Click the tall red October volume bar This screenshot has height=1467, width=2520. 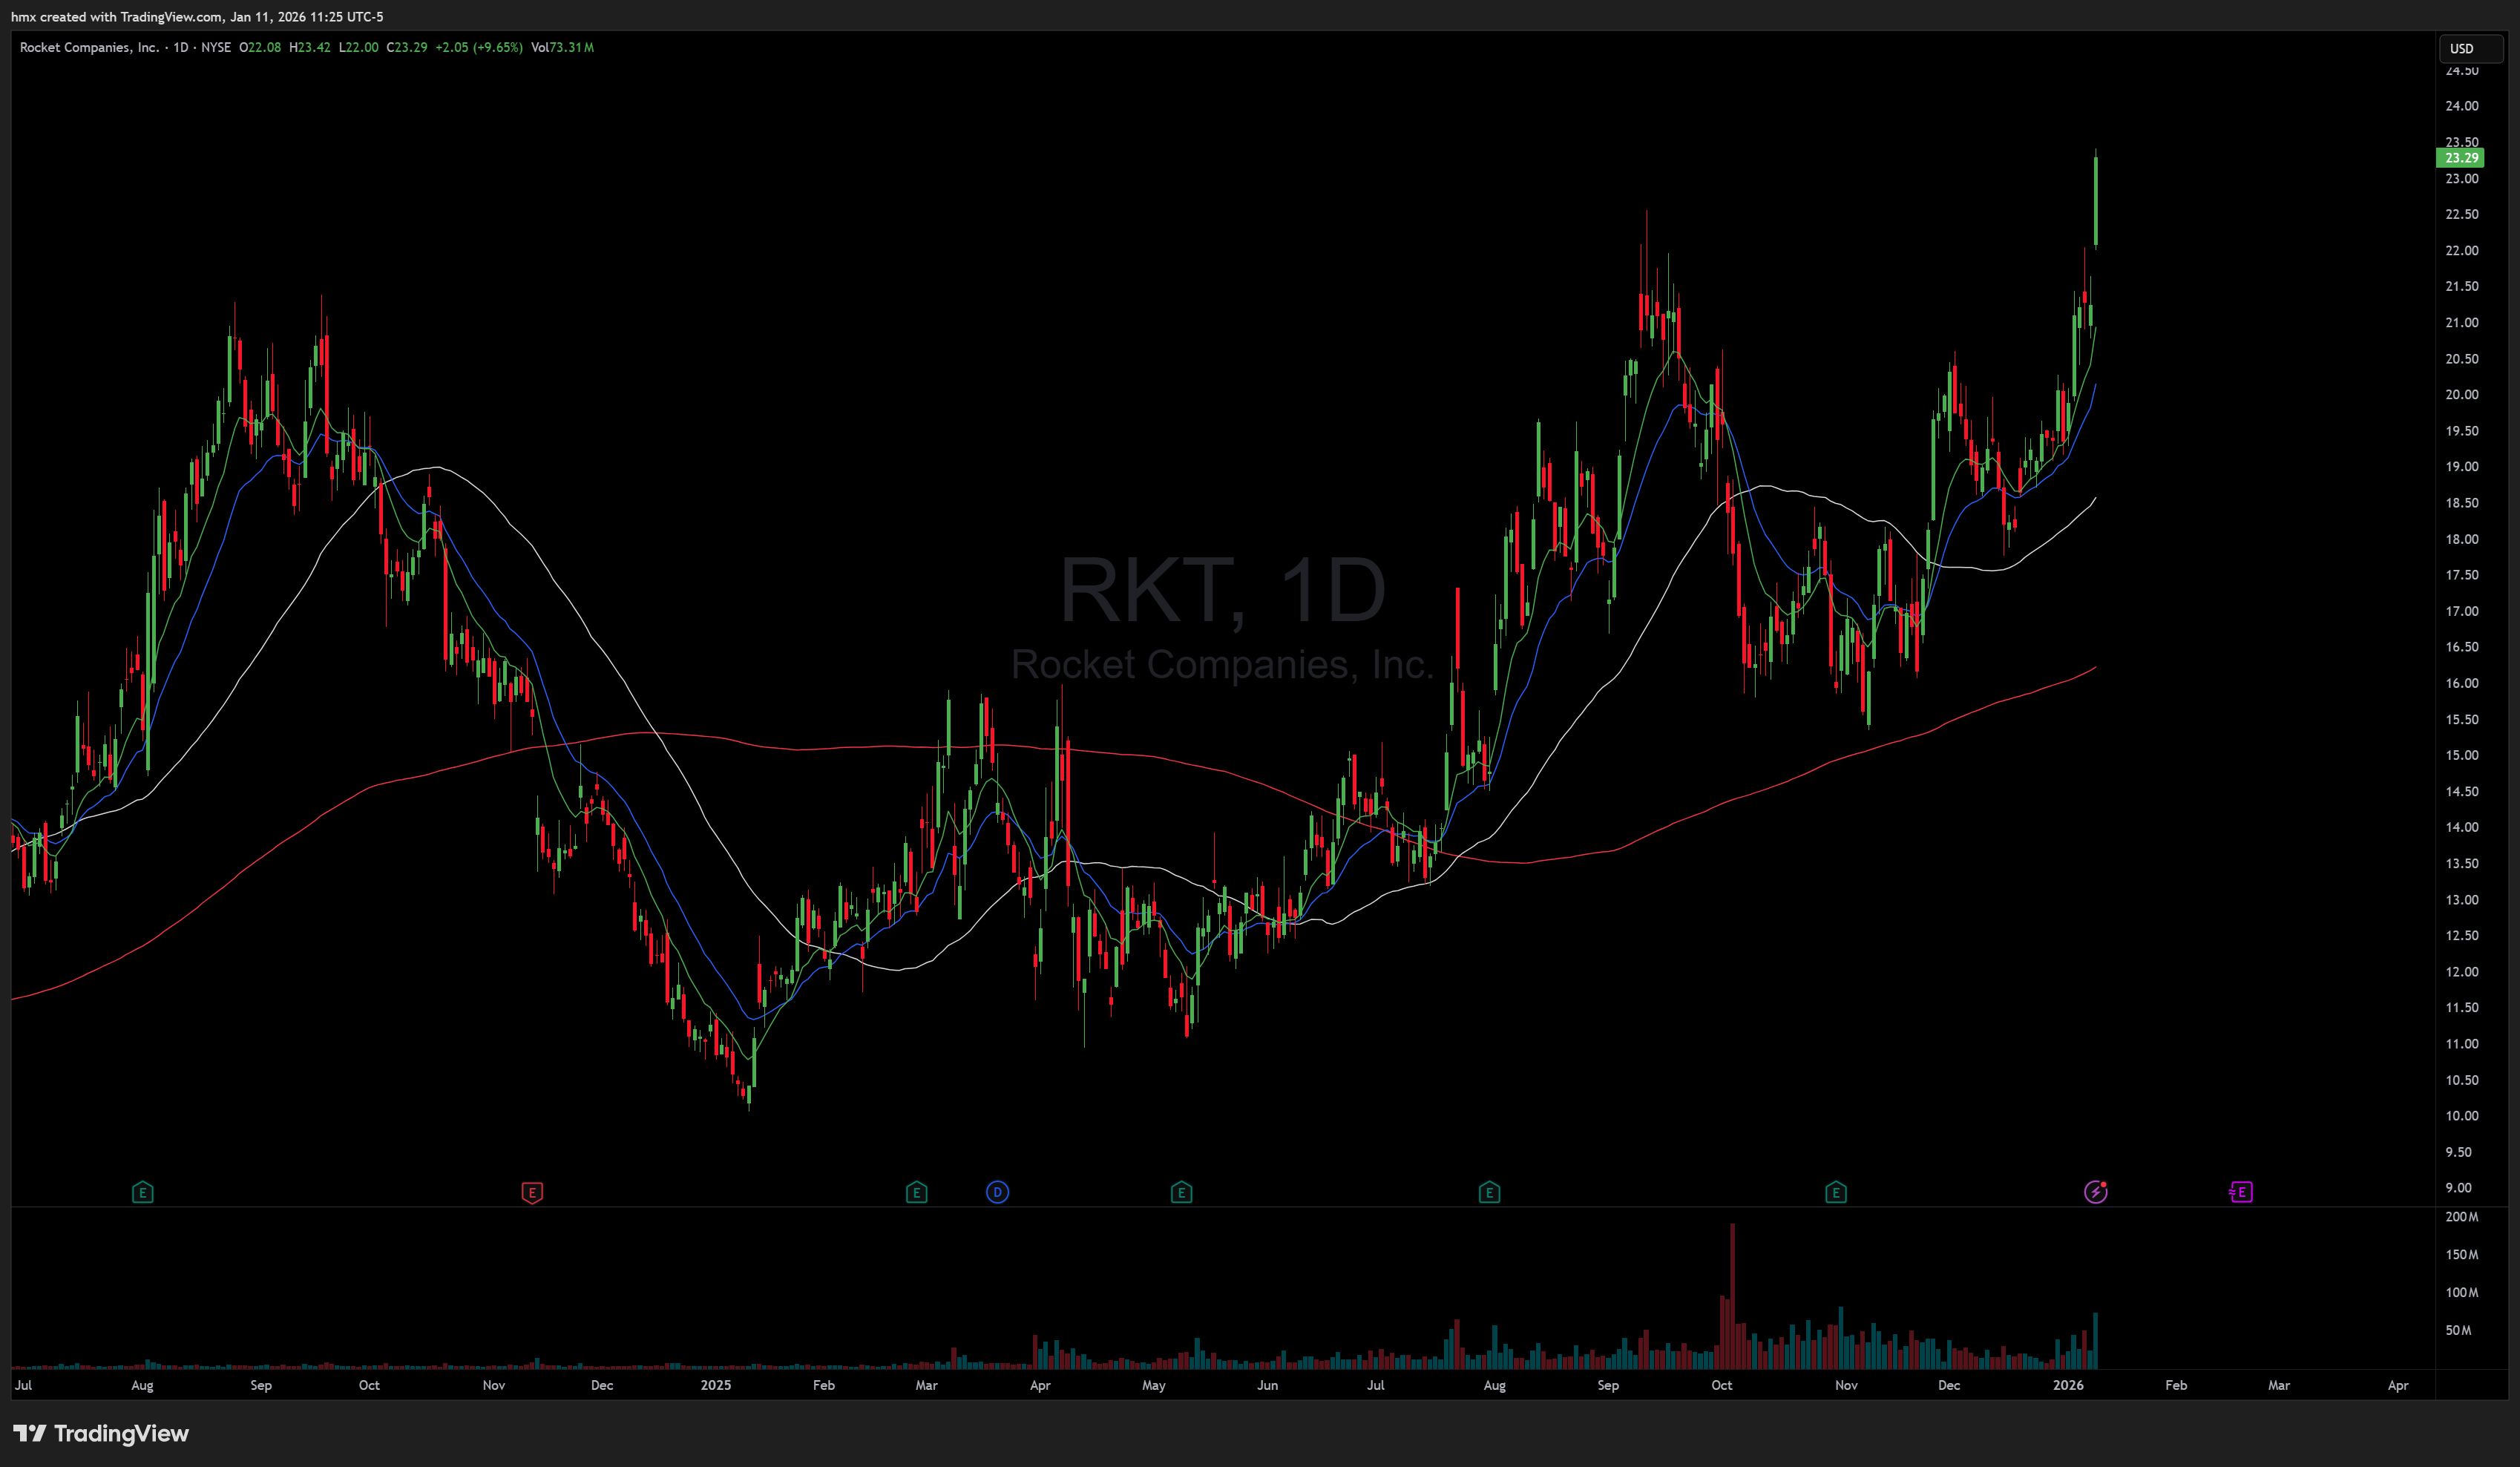pos(1732,1295)
